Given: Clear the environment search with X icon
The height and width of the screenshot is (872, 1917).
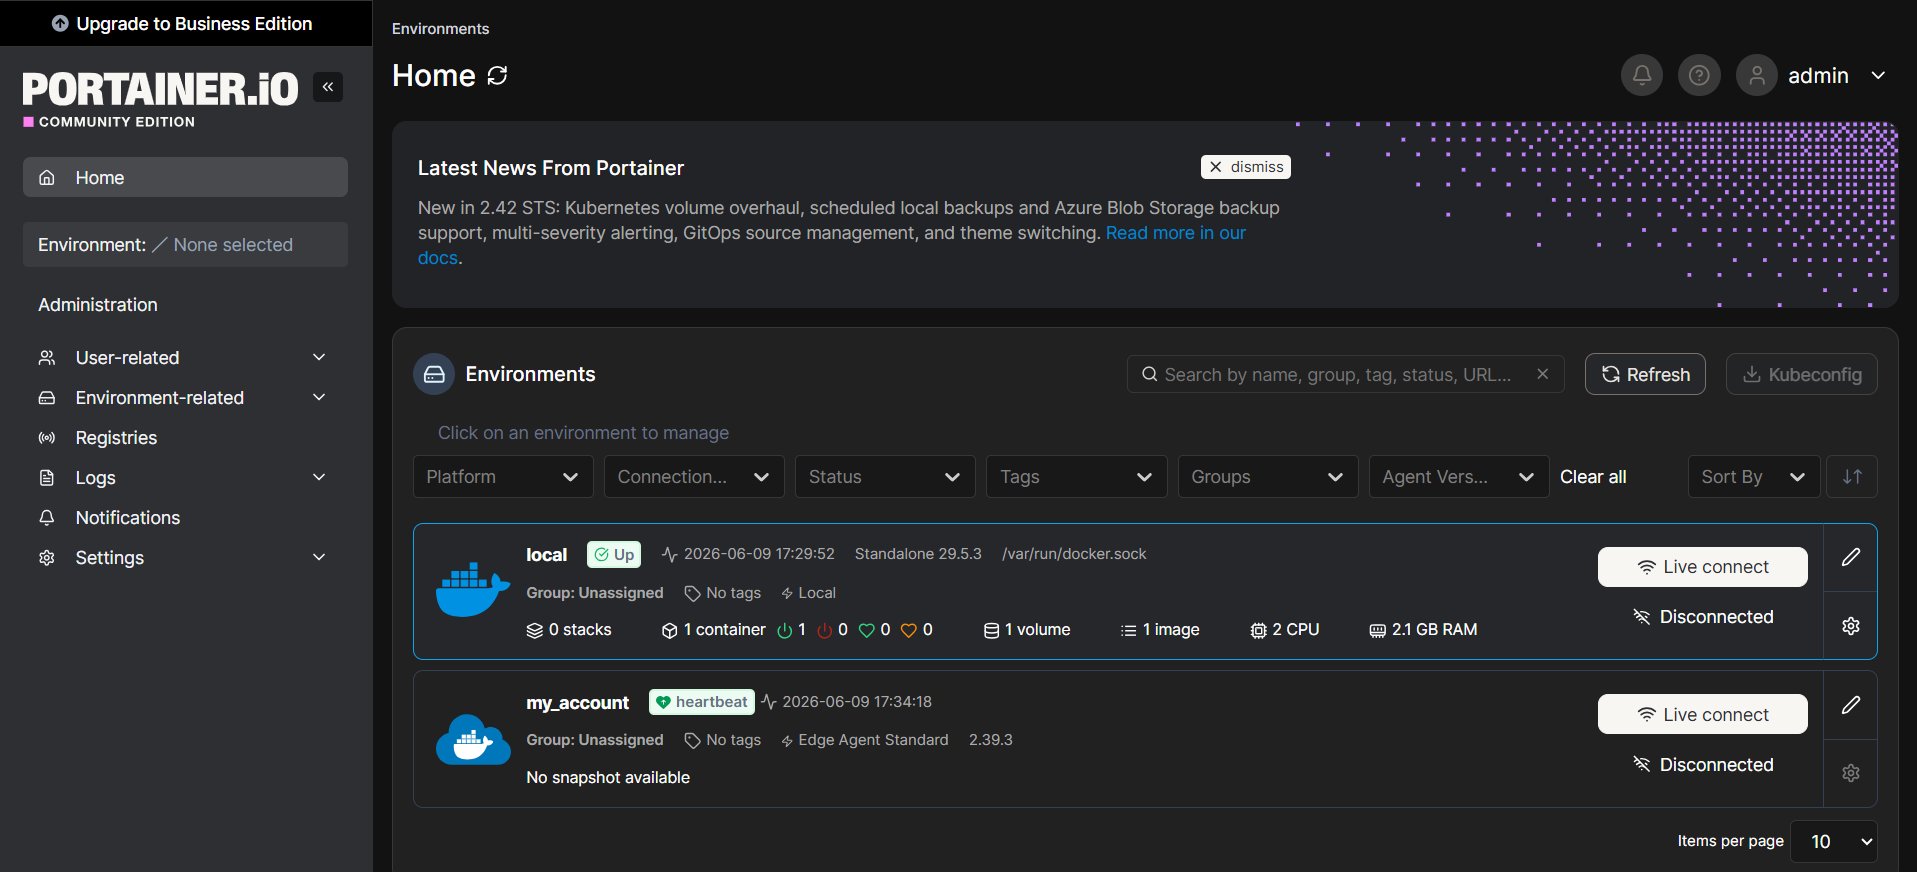Looking at the screenshot, I should click(x=1543, y=374).
